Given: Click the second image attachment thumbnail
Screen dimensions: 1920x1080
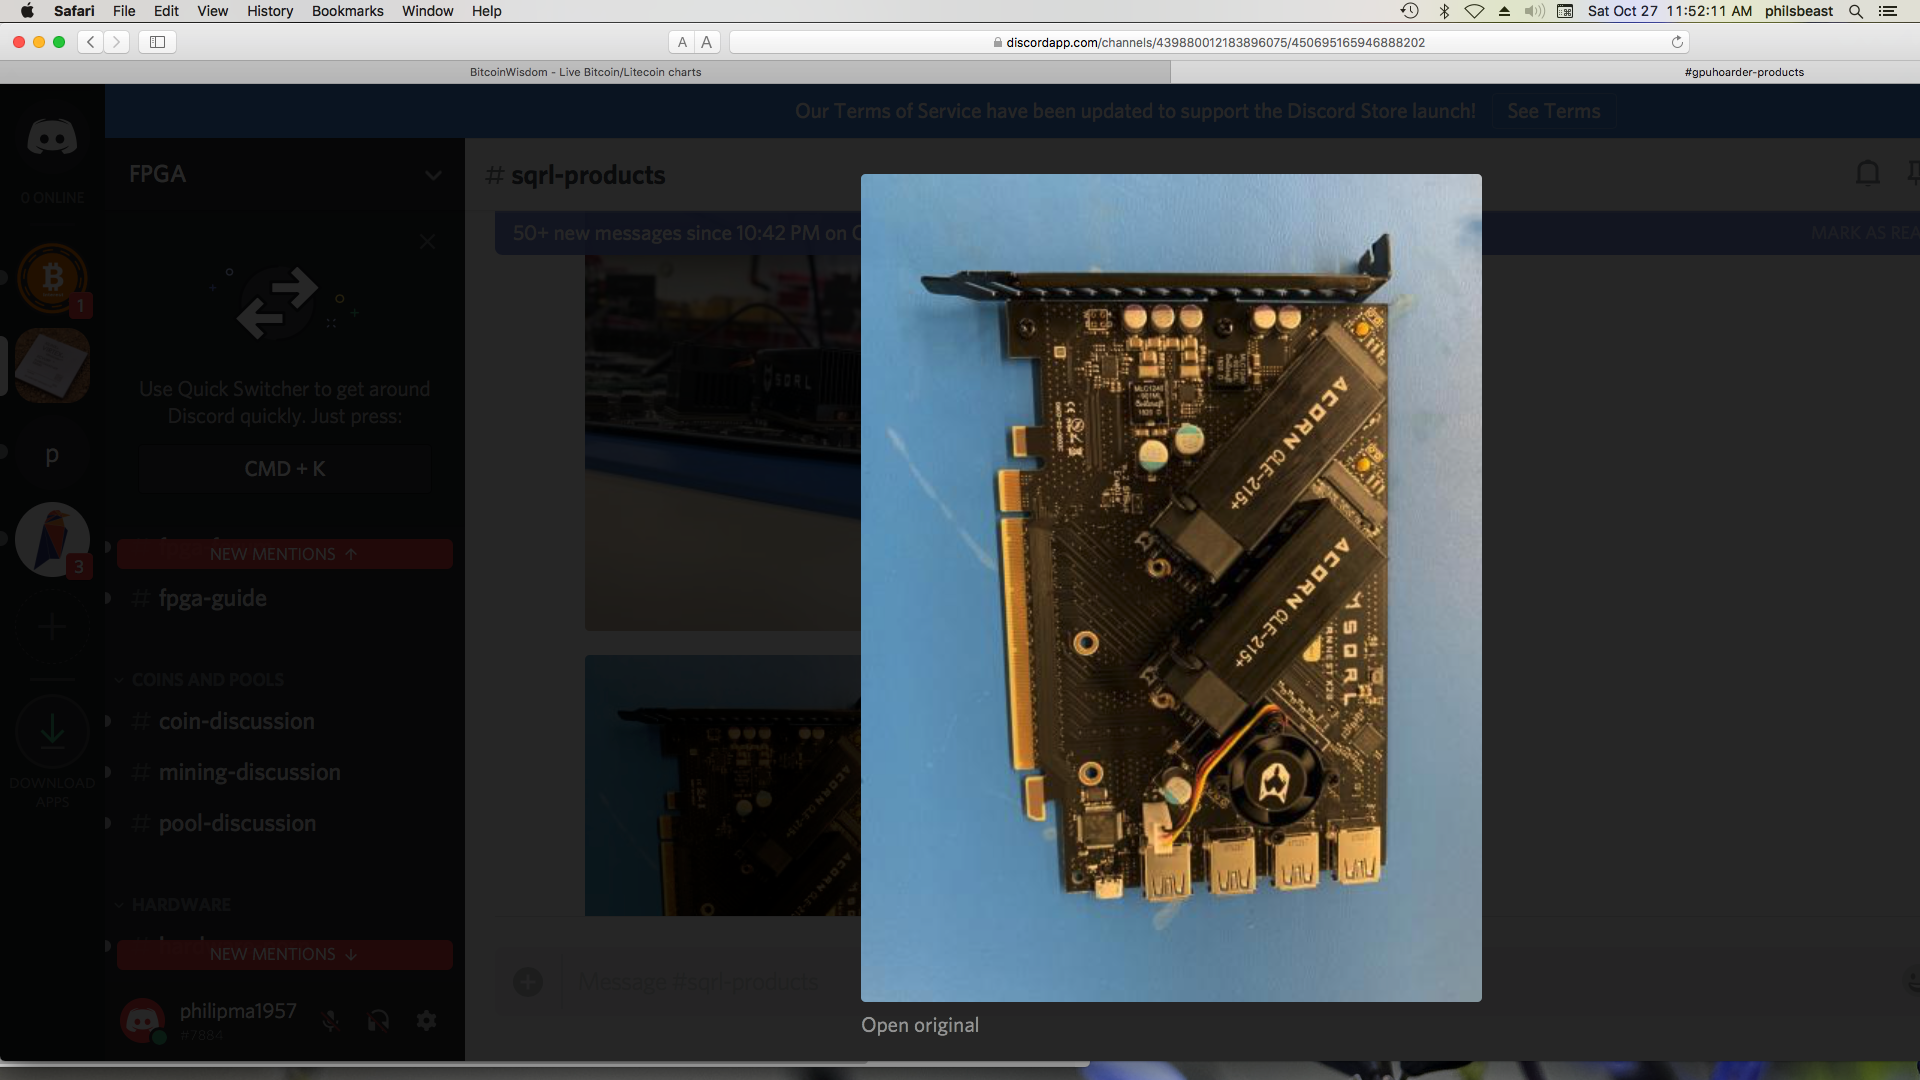Looking at the screenshot, I should coord(722,785).
